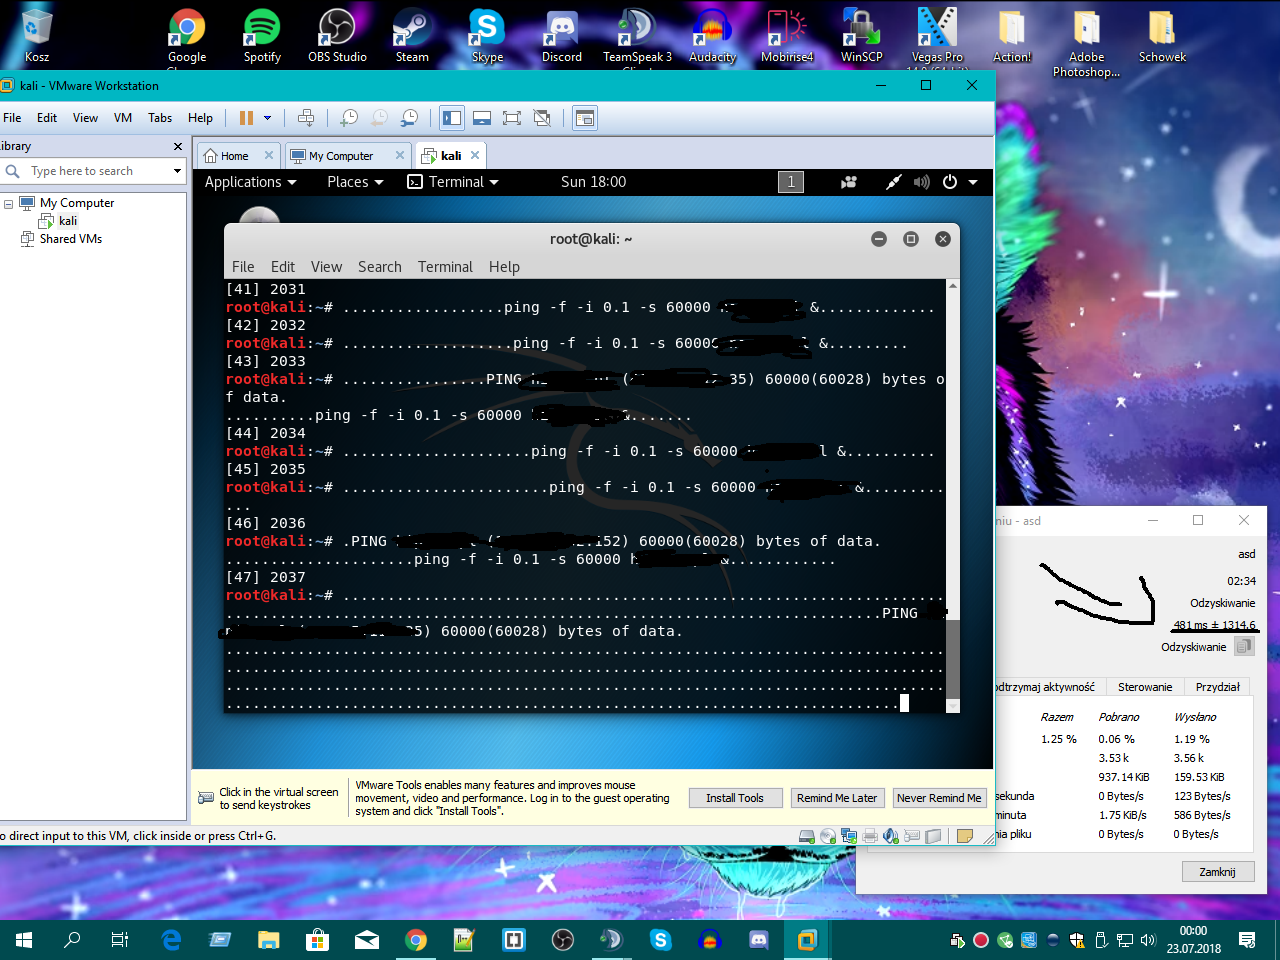Screen dimensions: 1280x960
Task: Suspend the VM with the pause icon
Action: click(246, 118)
